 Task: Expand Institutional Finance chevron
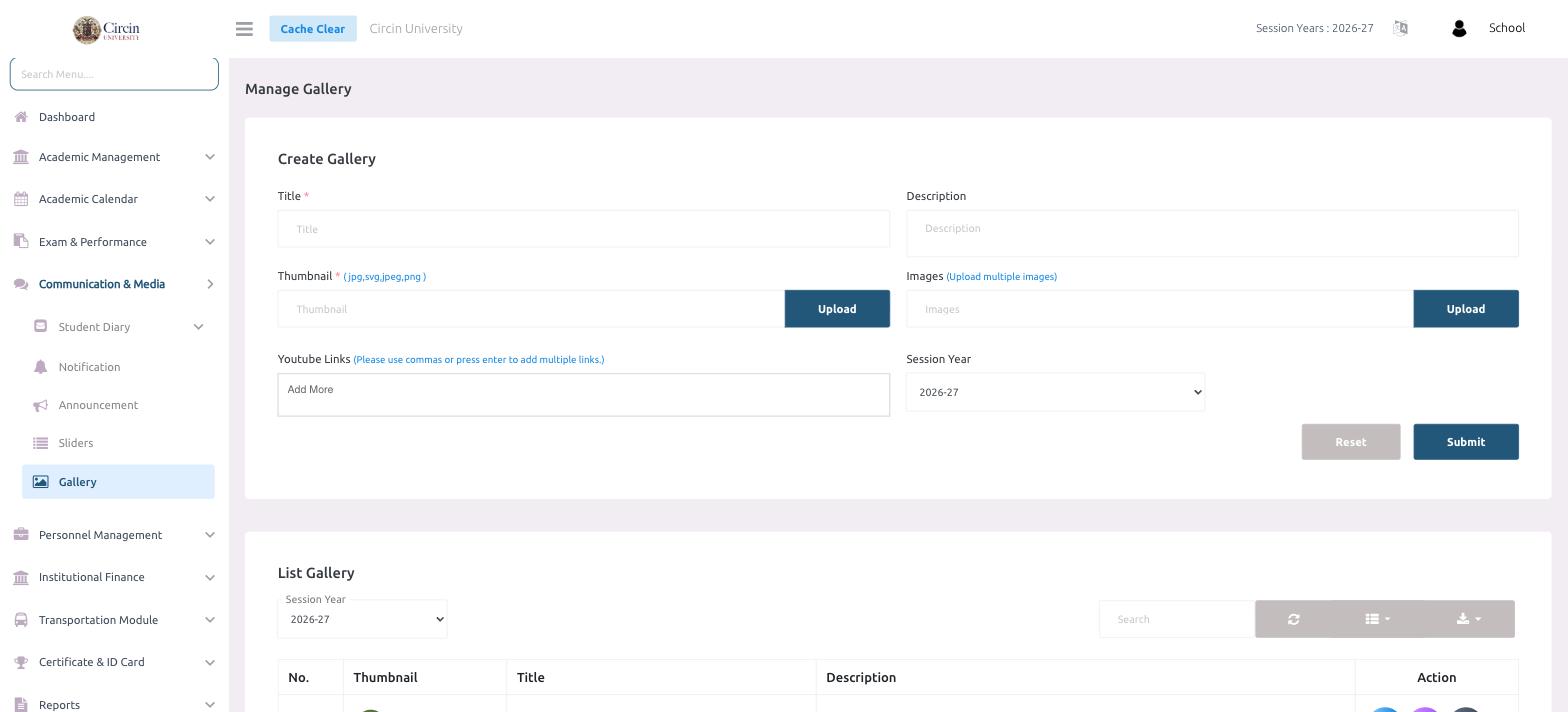pyautogui.click(x=210, y=577)
